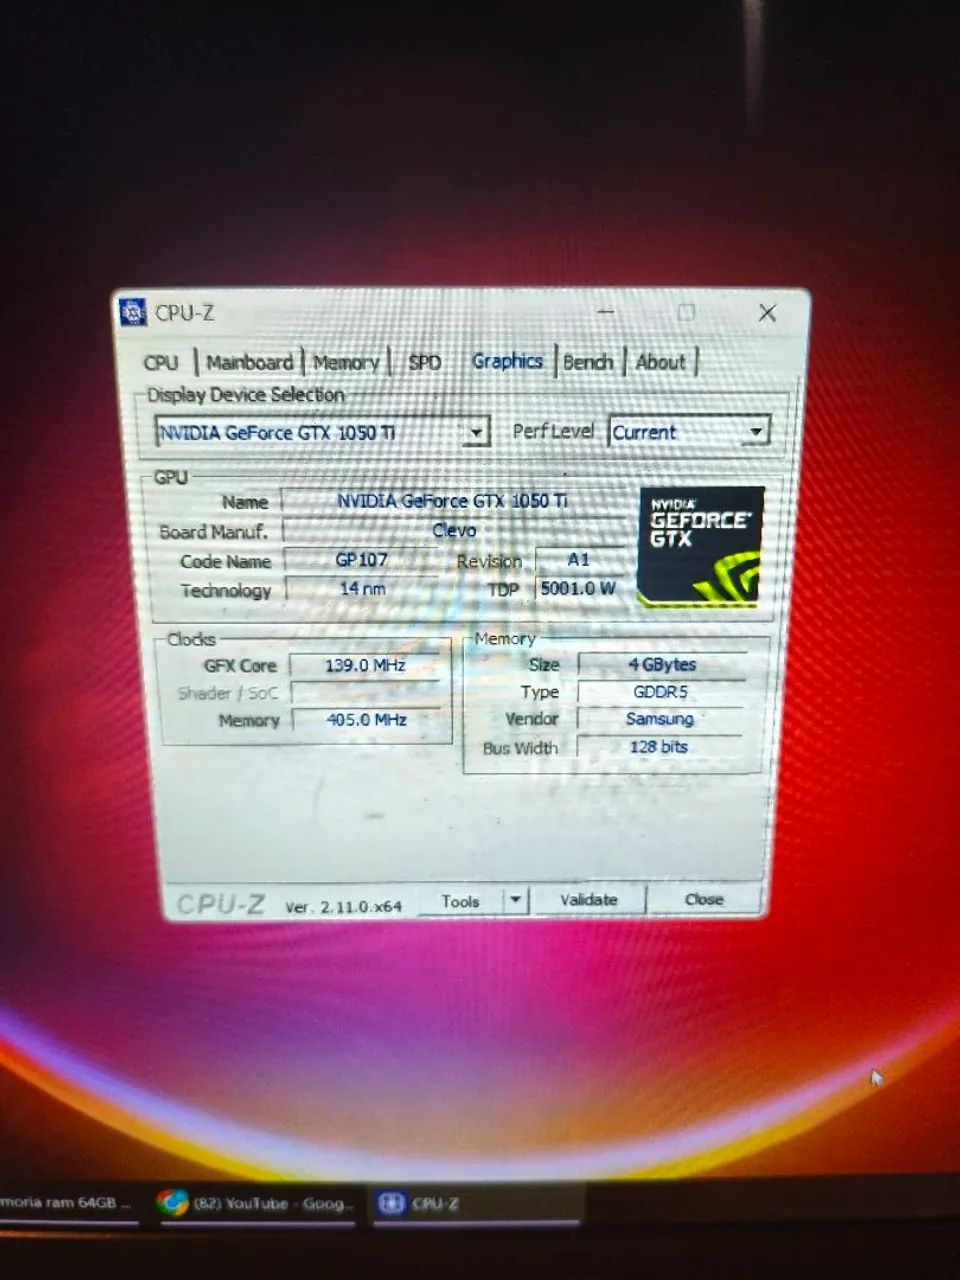960x1280 pixels.
Task: Click the GFX Core clock value 139.0 MHz
Action: tap(365, 665)
